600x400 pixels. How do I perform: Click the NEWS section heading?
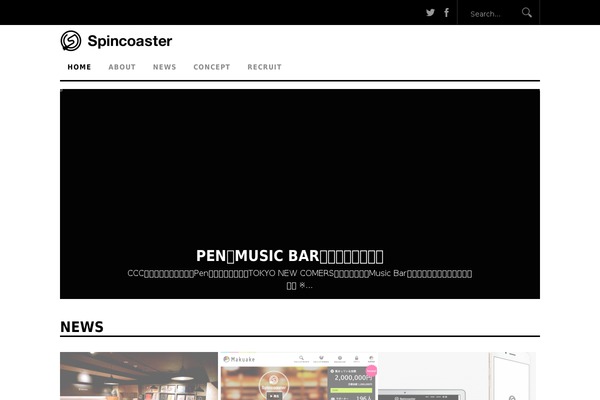pyautogui.click(x=82, y=327)
